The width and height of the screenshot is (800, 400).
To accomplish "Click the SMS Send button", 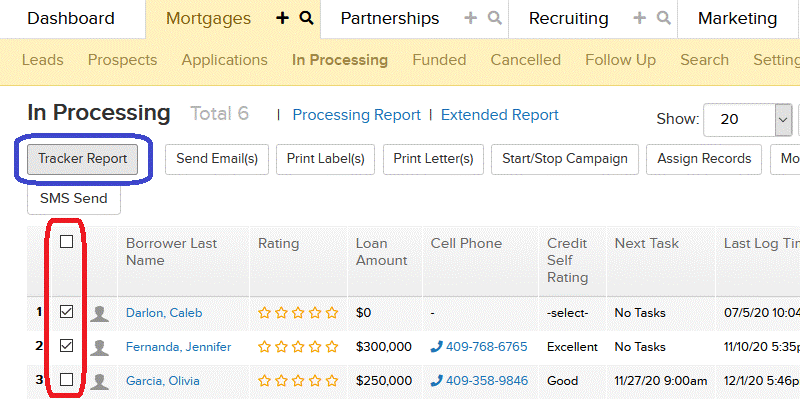I will pos(73,198).
